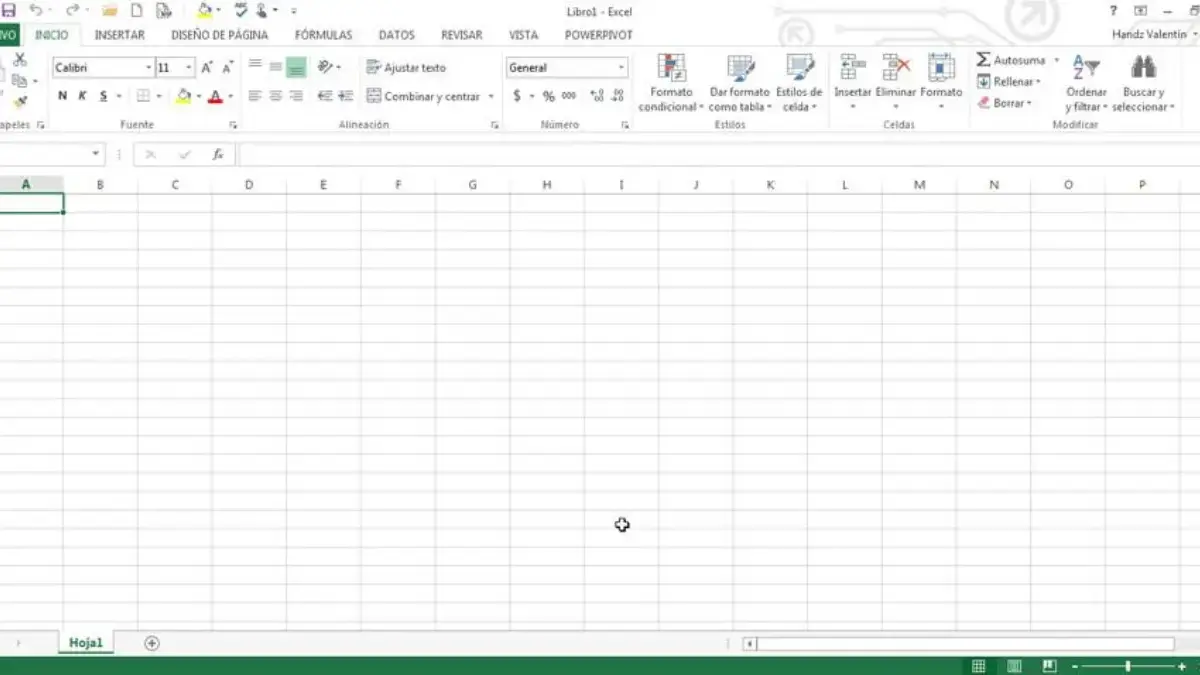Click the Combinar y centrar button
This screenshot has height=675, width=1200.
click(x=424, y=96)
